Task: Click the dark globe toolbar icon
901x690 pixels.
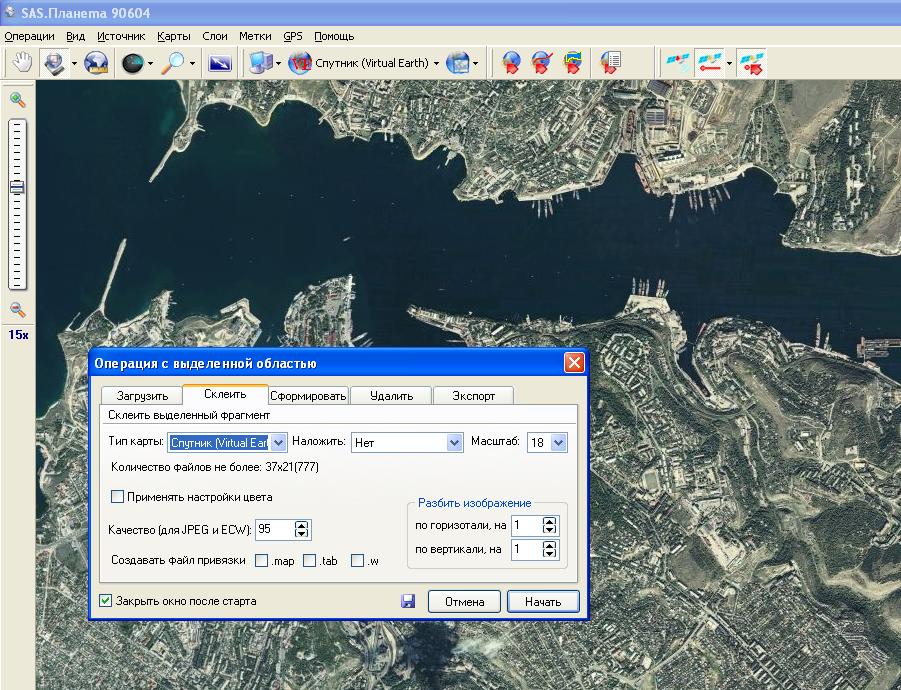Action: pos(131,63)
